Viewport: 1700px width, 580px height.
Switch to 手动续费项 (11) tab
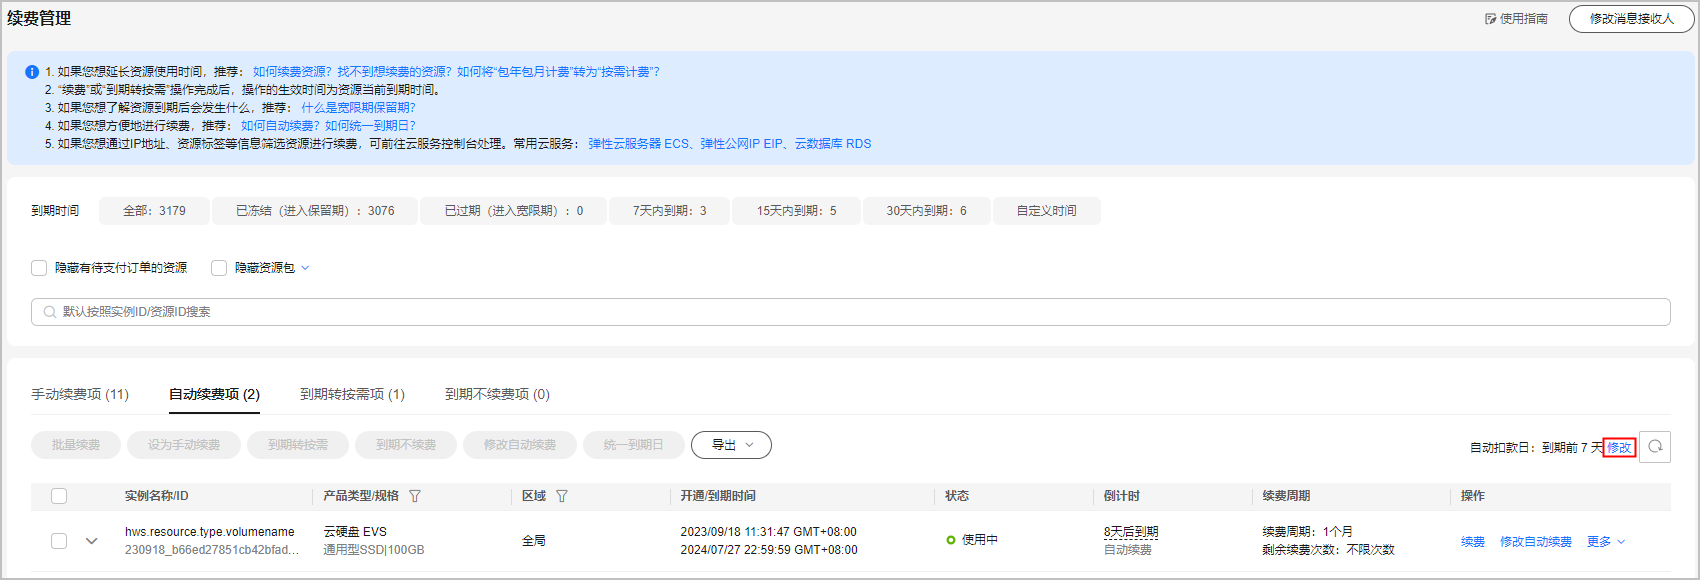tap(80, 394)
